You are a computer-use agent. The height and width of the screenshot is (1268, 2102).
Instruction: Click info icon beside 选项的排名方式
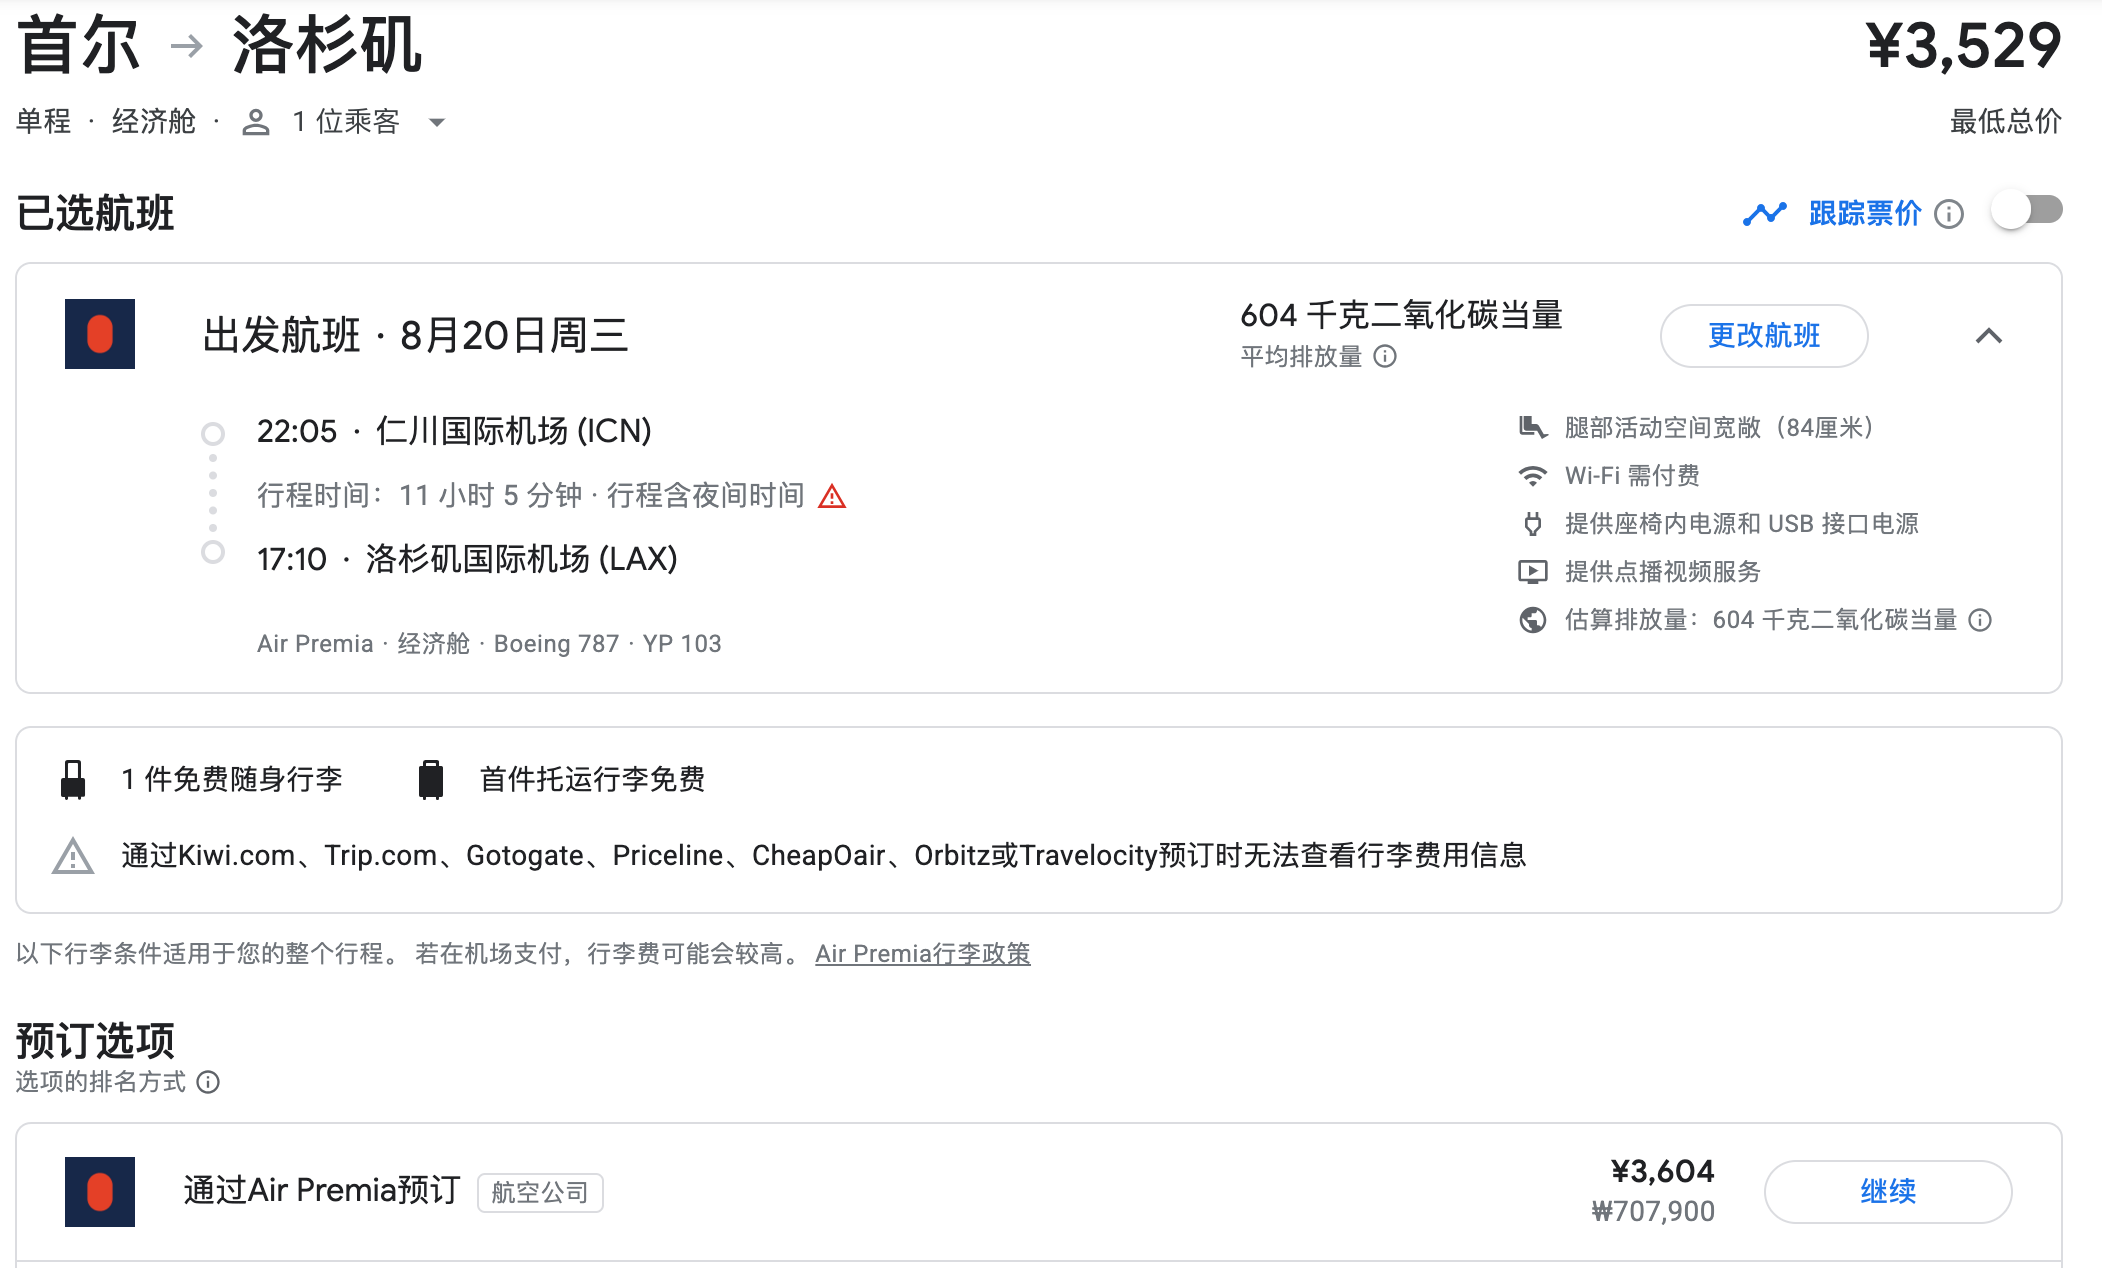(208, 1082)
